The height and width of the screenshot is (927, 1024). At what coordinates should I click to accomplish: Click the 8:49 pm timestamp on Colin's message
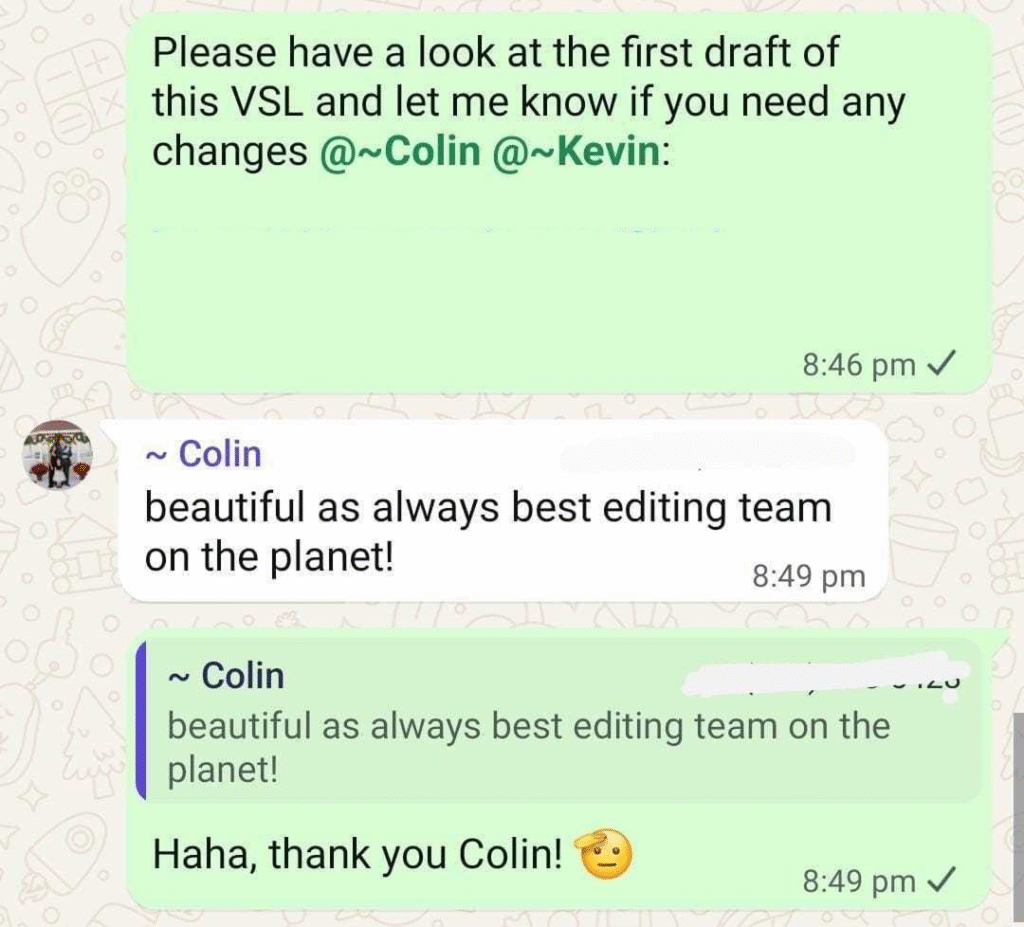(809, 576)
